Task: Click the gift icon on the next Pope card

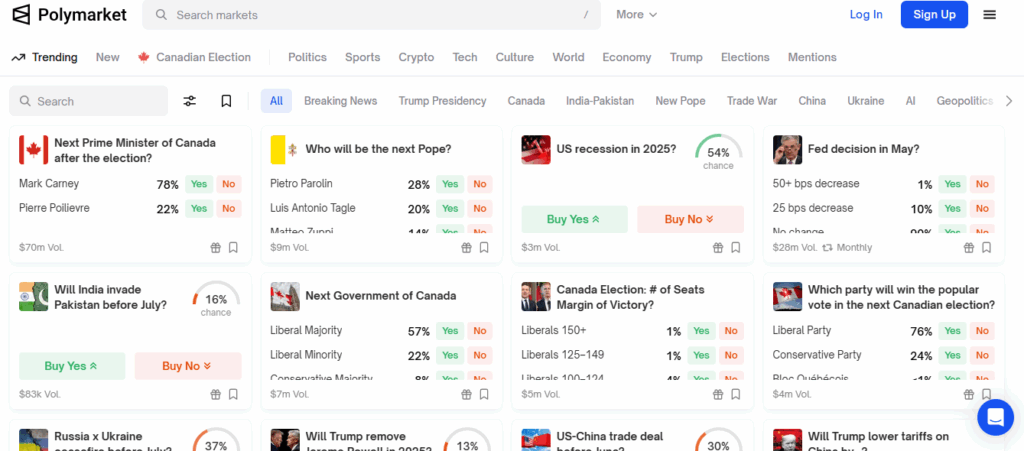Action: (x=466, y=247)
